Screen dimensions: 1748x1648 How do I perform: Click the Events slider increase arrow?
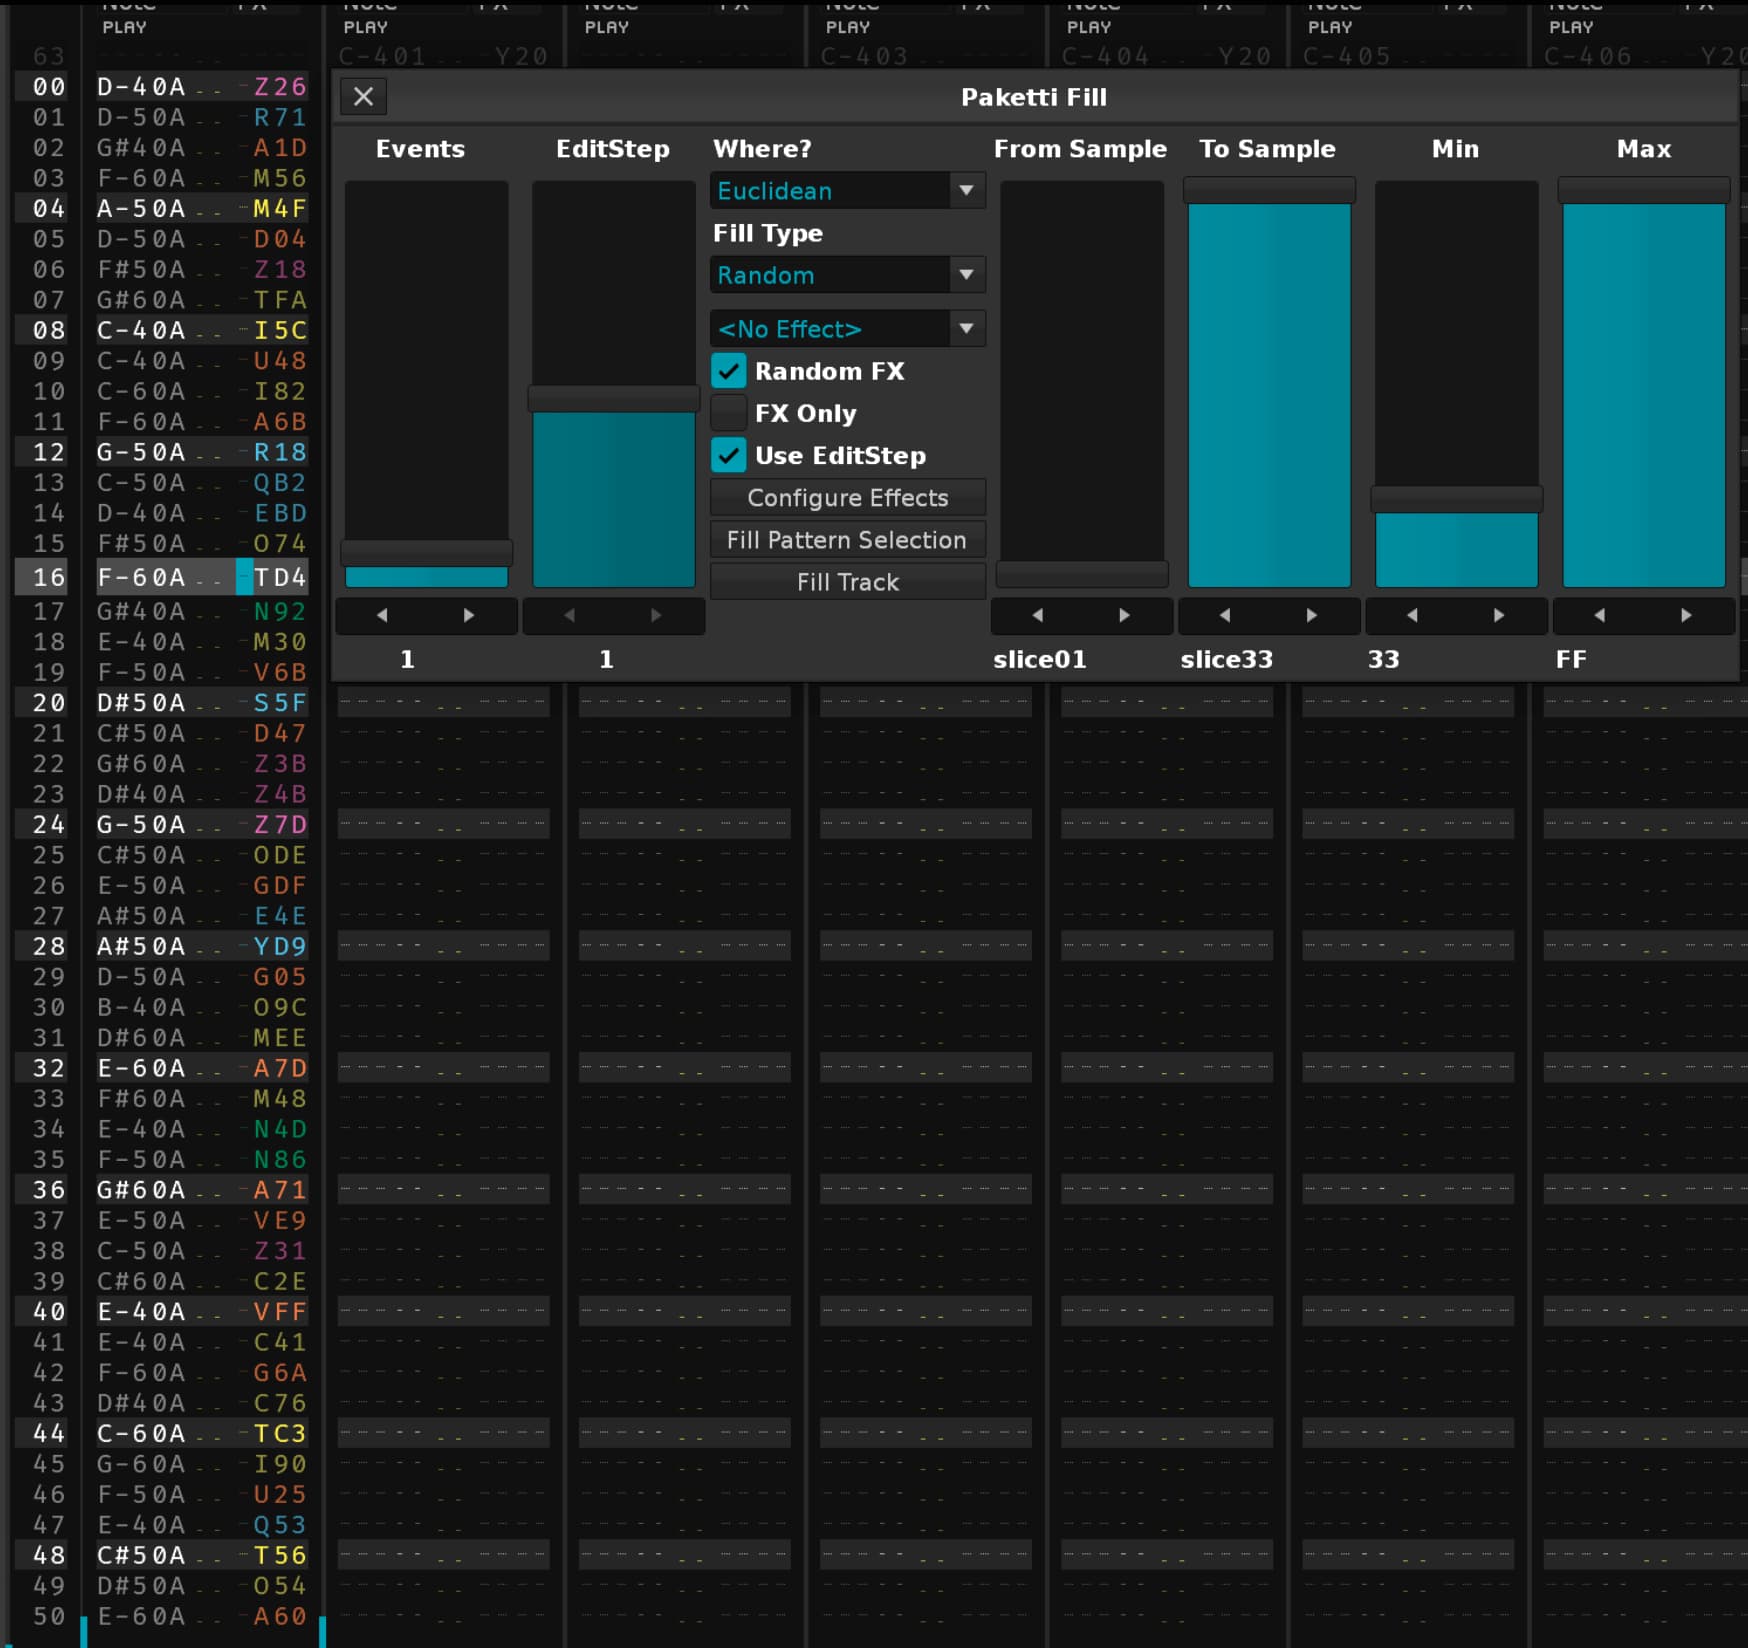[469, 616]
